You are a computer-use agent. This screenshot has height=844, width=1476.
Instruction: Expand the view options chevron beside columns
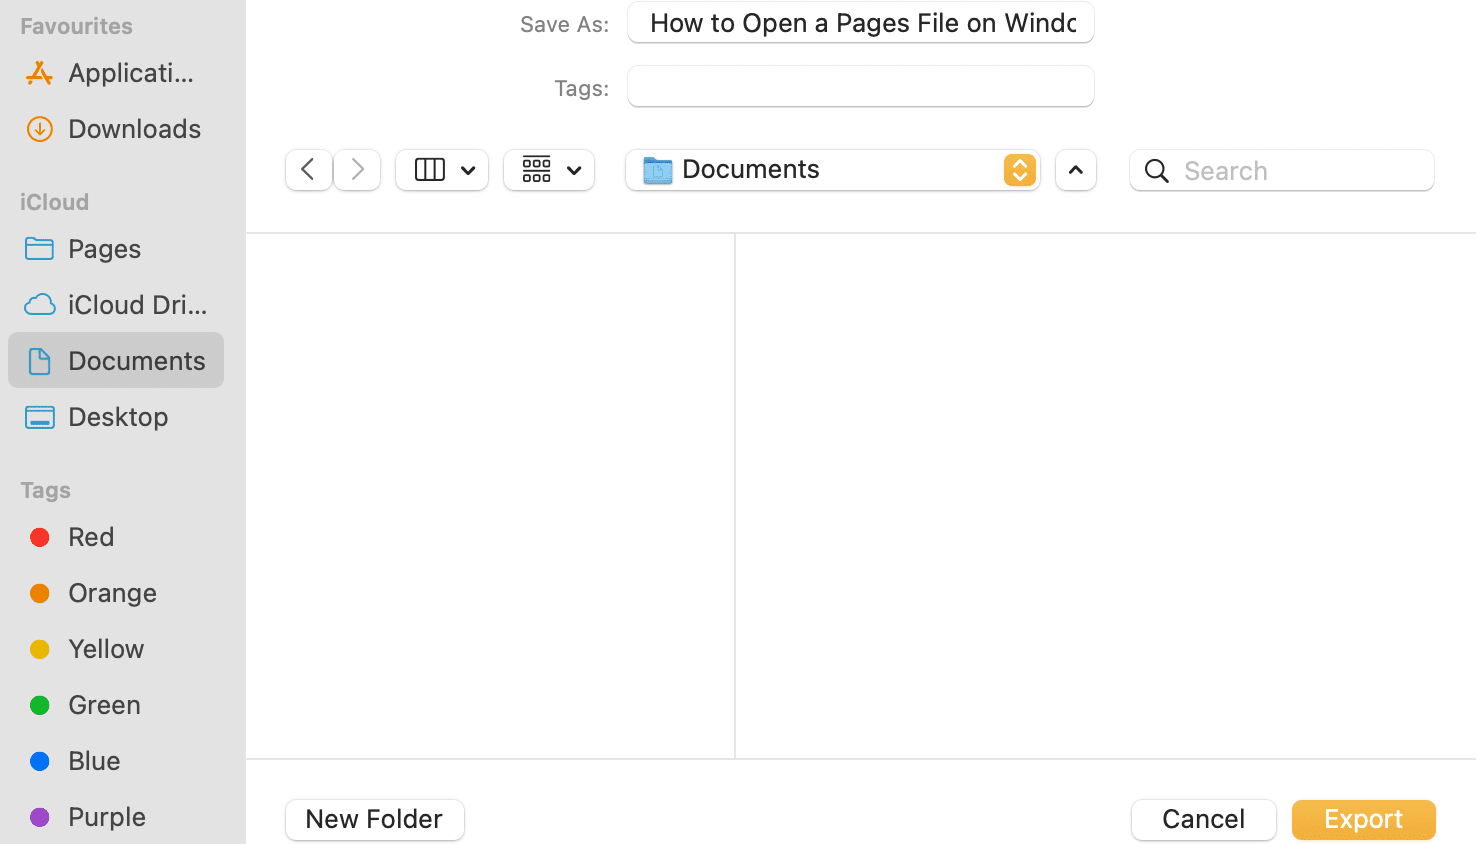click(468, 170)
